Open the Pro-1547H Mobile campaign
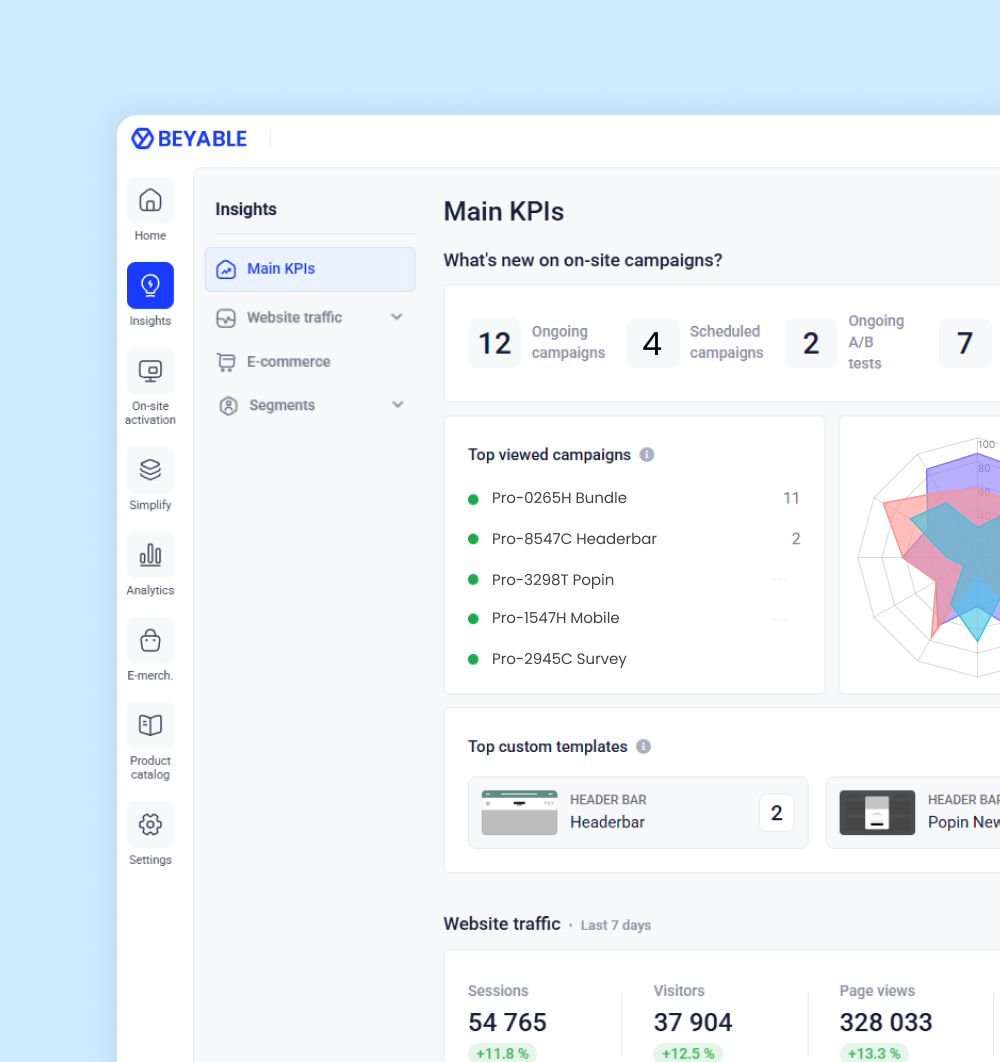 coord(555,618)
